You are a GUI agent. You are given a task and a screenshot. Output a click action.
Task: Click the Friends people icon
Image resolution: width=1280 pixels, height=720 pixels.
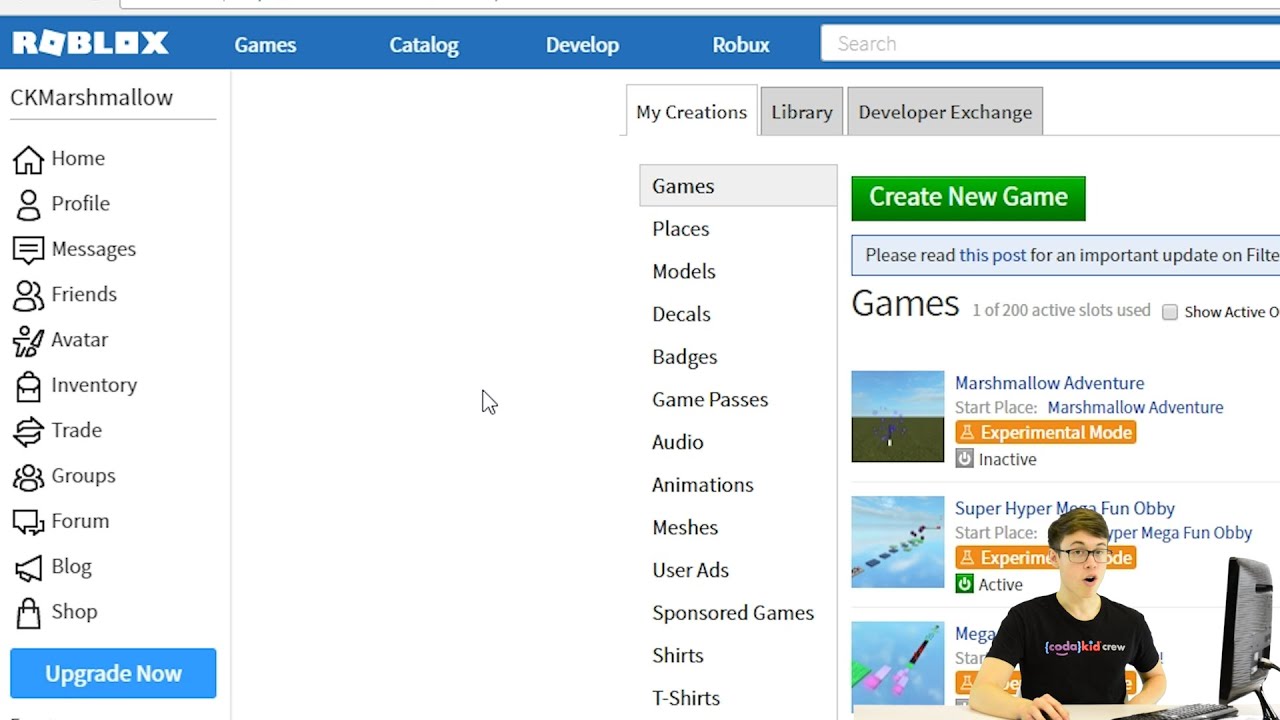(x=28, y=295)
